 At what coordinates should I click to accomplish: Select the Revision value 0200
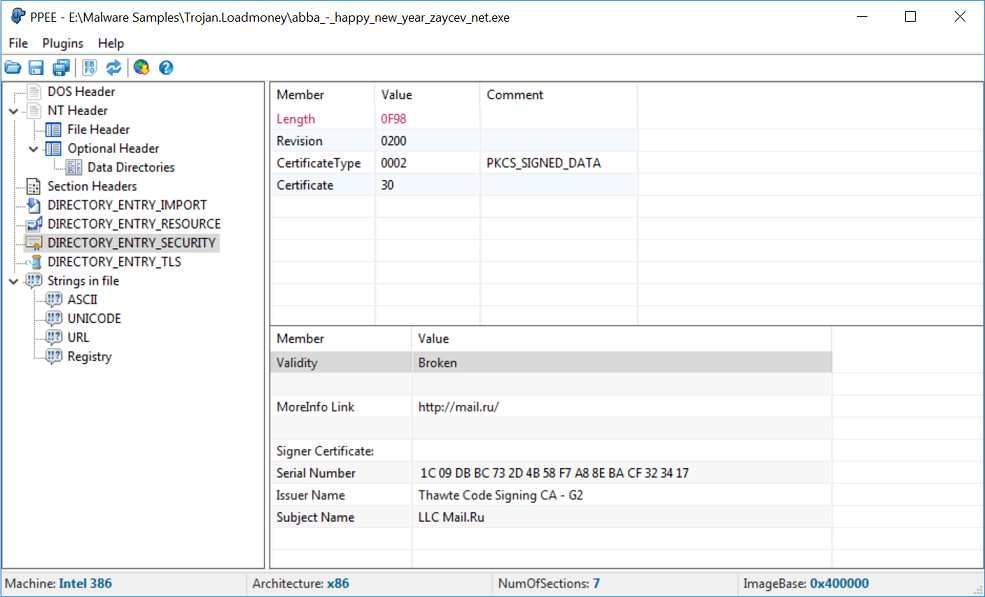click(x=393, y=141)
